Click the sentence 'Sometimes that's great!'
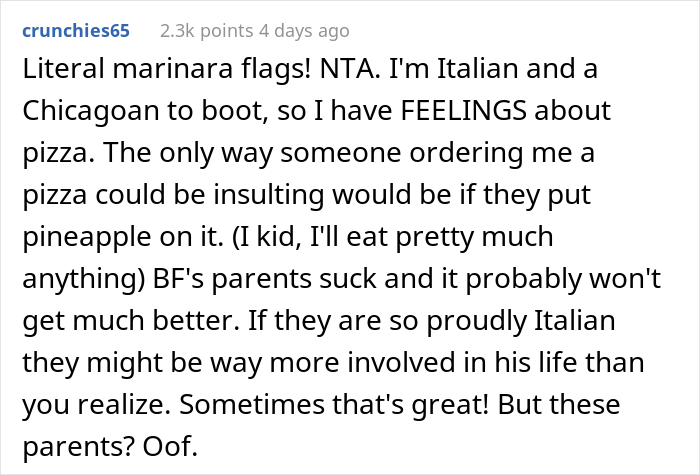The image size is (700, 475). coord(334,404)
